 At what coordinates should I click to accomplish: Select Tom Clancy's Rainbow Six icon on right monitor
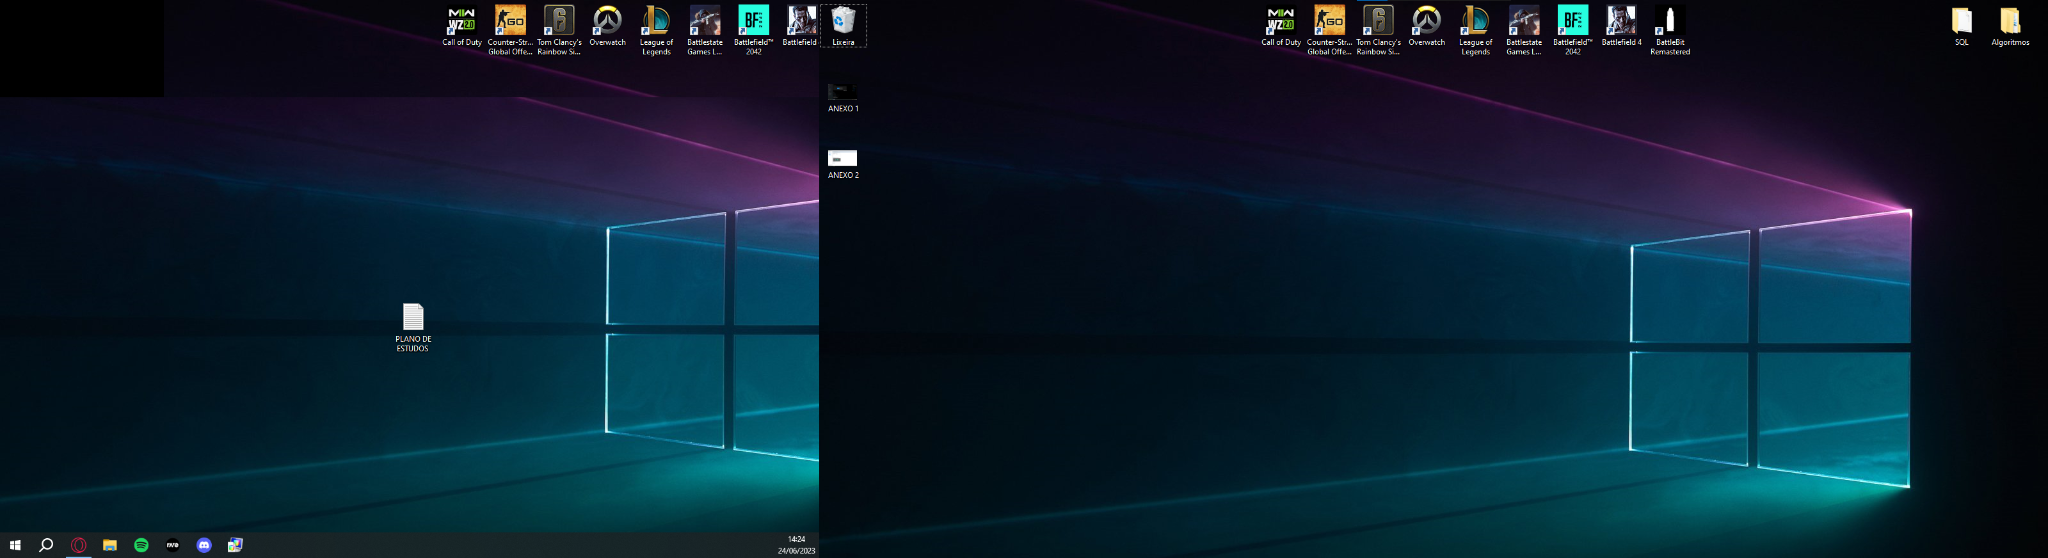(1378, 30)
